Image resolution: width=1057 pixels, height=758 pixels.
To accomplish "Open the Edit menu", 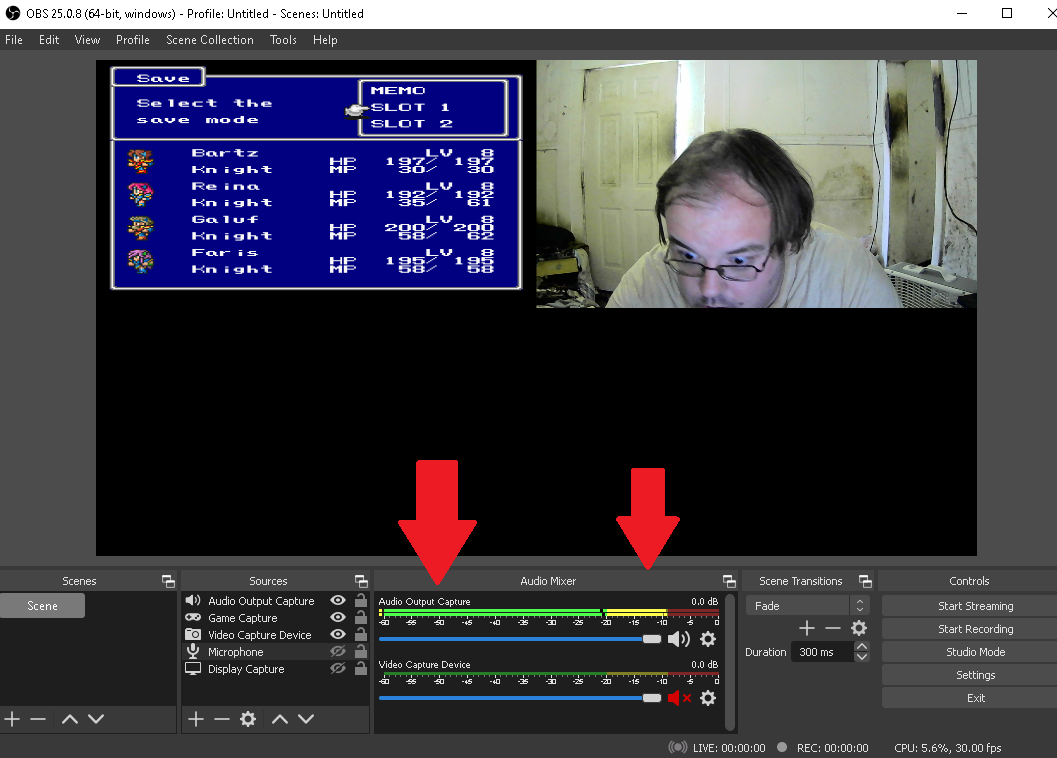I will pos(49,40).
